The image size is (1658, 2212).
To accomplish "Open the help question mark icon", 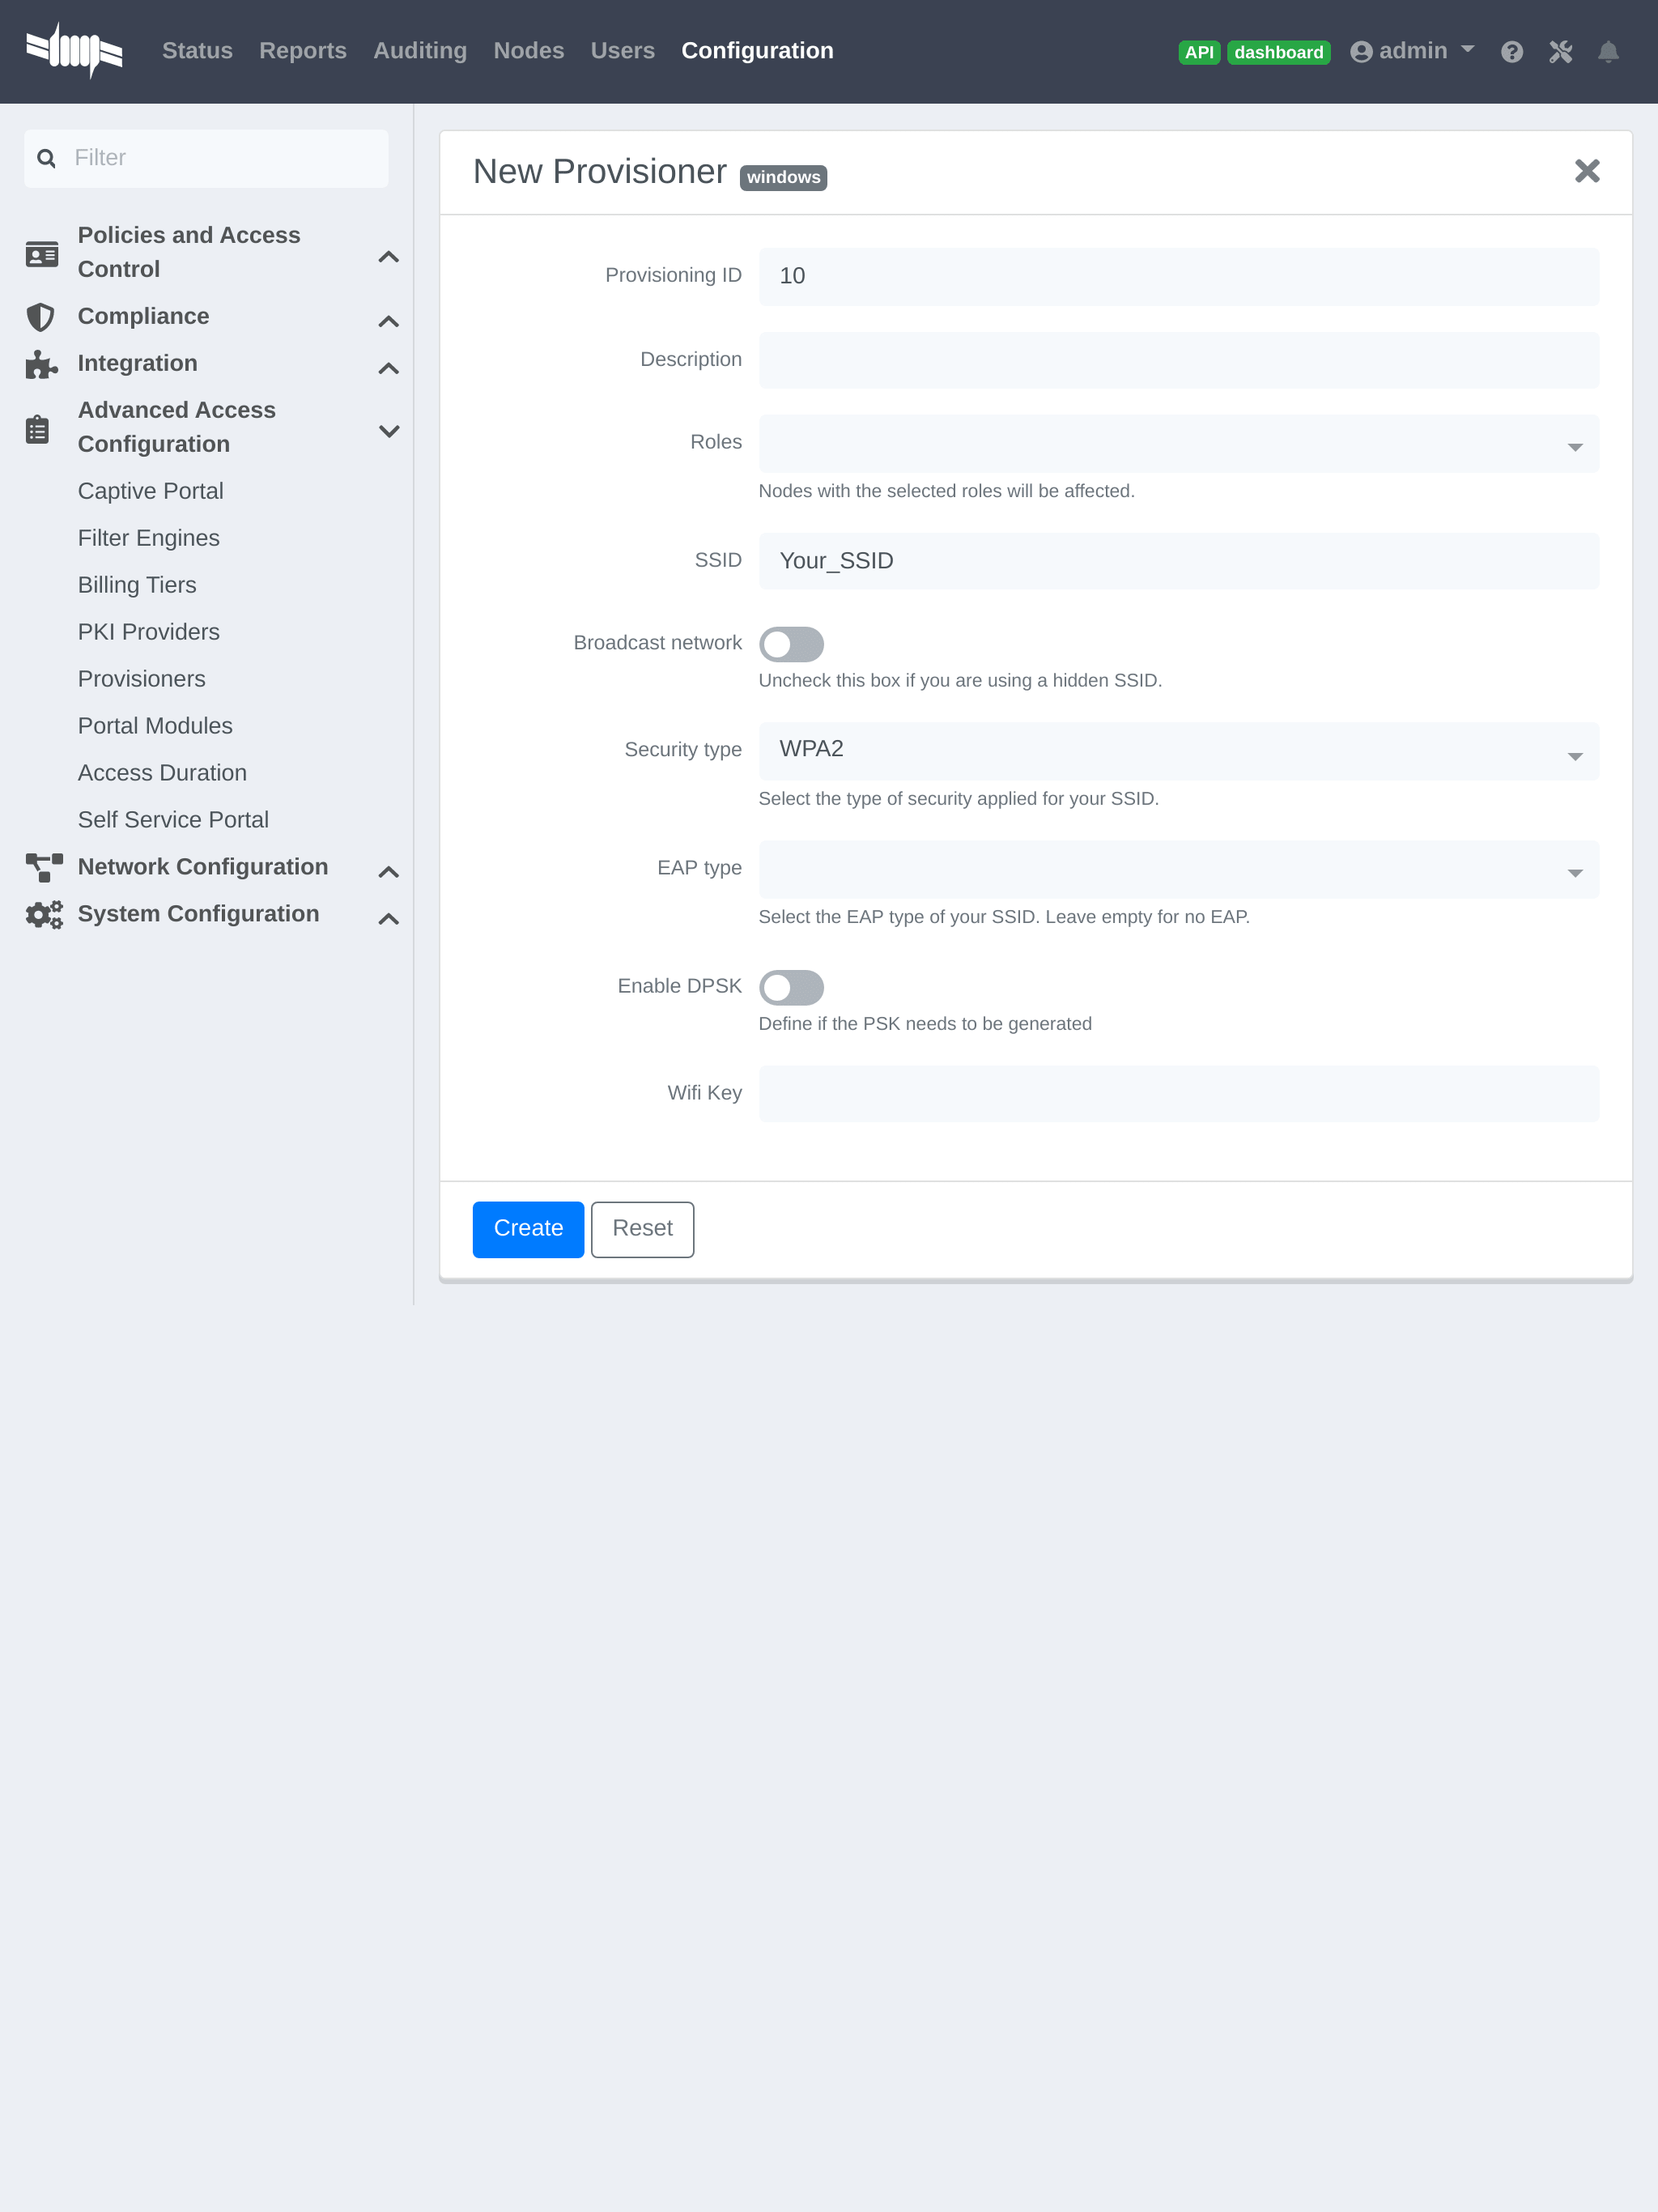I will tap(1511, 52).
